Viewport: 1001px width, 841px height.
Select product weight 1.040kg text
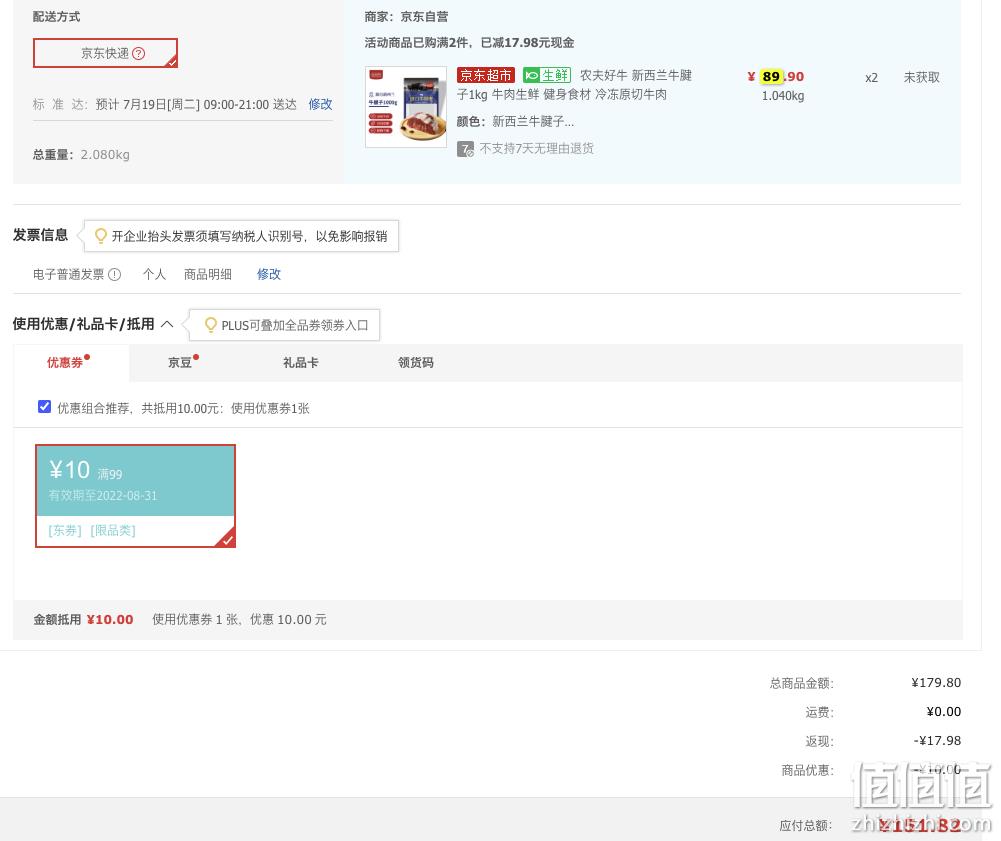tap(783, 96)
